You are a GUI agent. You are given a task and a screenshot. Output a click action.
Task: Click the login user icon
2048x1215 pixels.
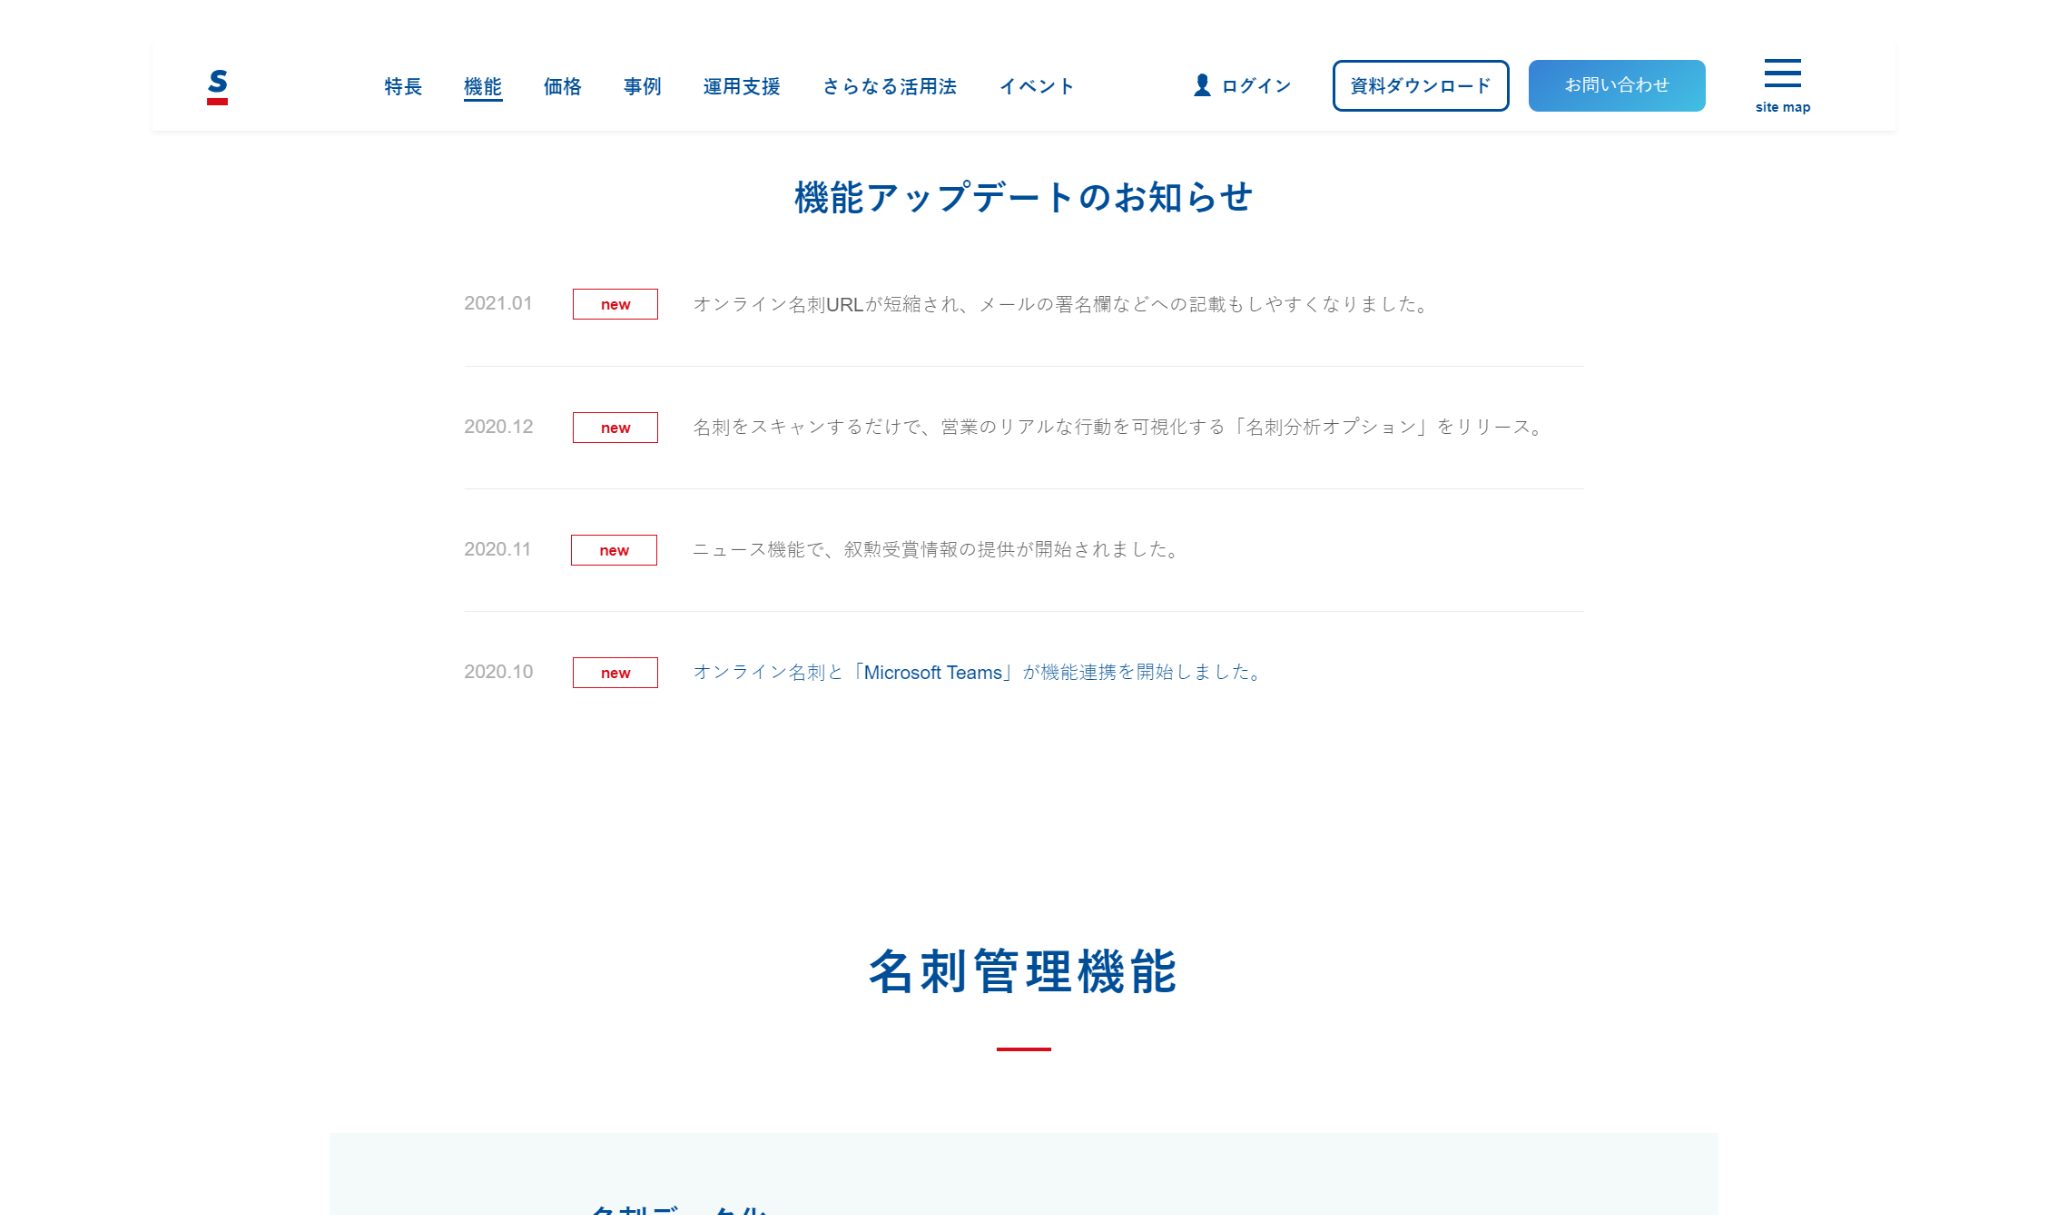click(x=1202, y=85)
